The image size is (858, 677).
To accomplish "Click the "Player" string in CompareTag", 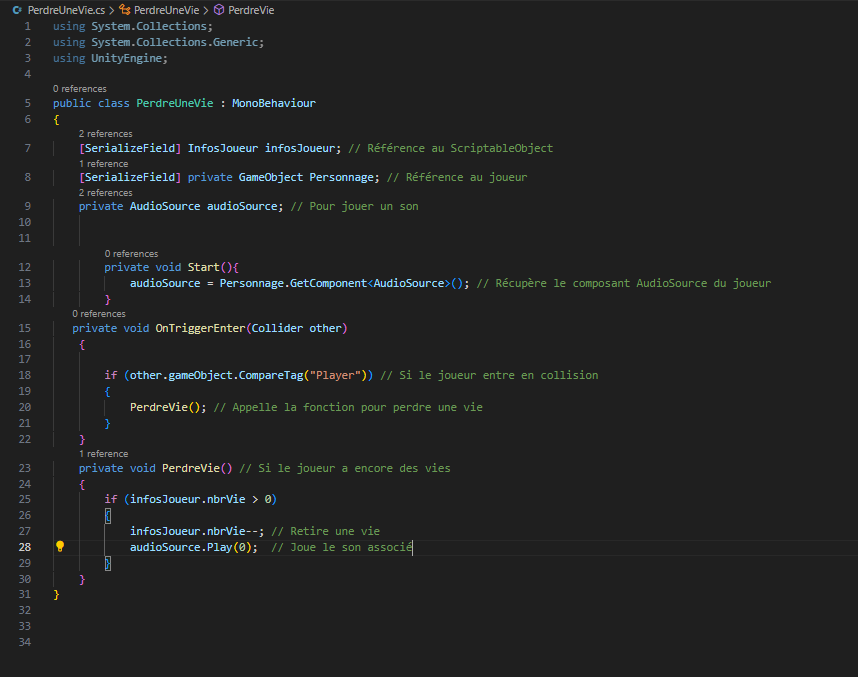I will [x=338, y=375].
